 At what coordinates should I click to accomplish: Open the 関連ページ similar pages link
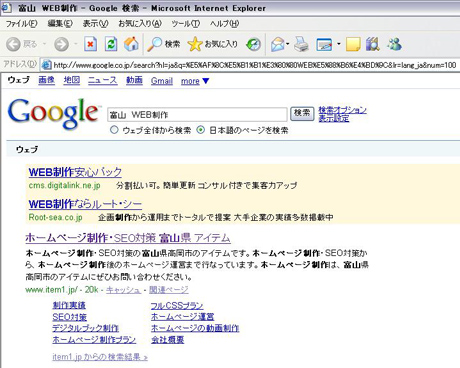click(x=169, y=290)
